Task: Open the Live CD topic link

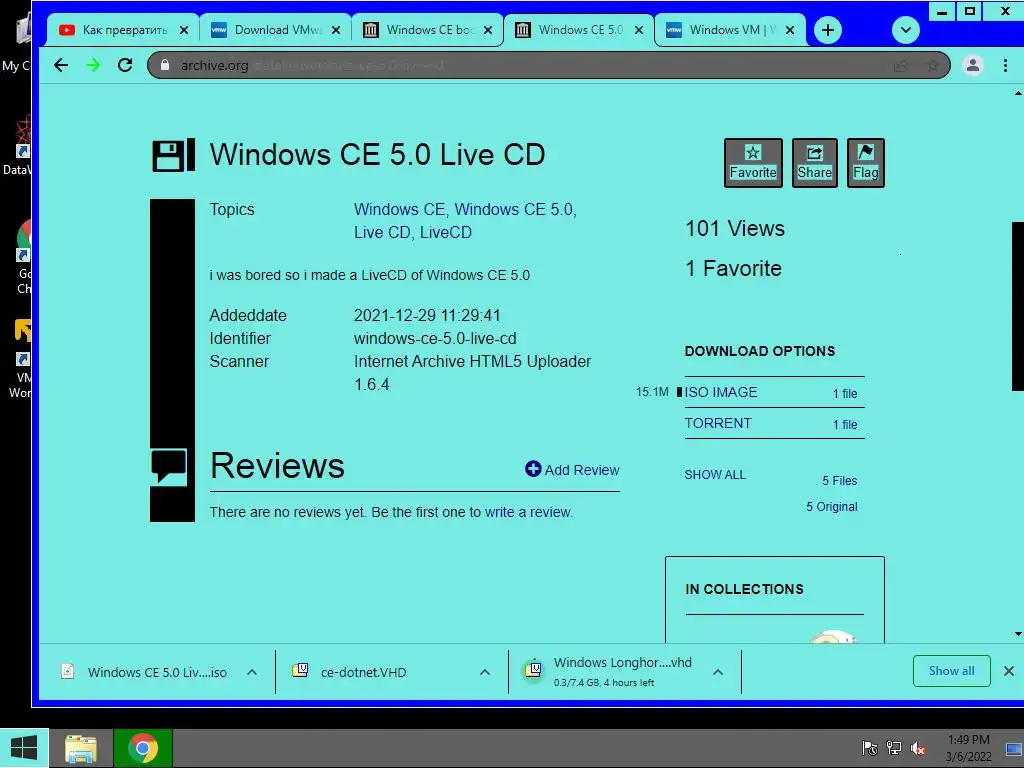Action: [x=381, y=232]
